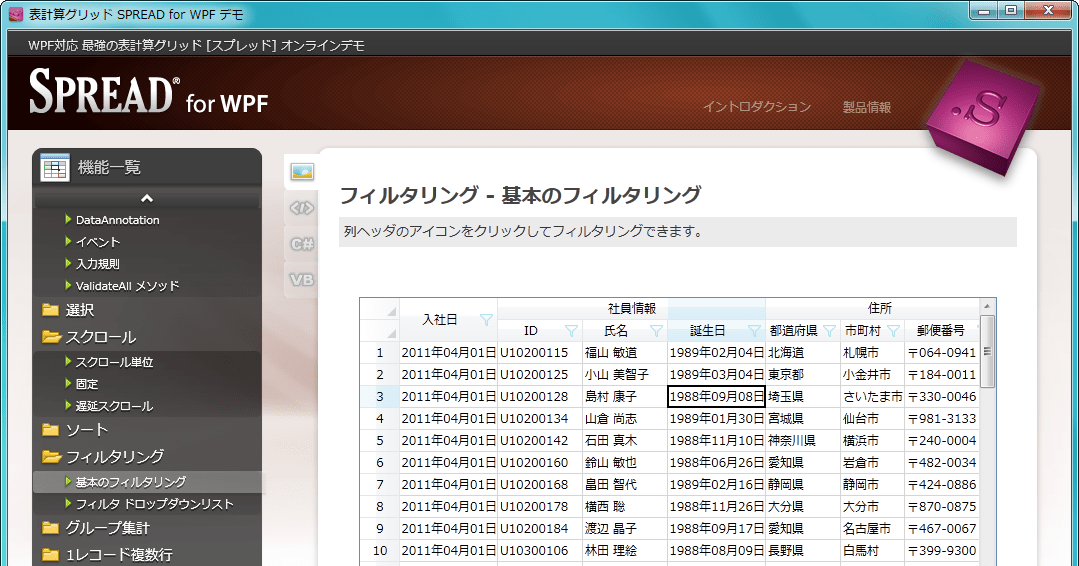Click cell 神奈川県
1079x566 pixels.
pos(803,441)
